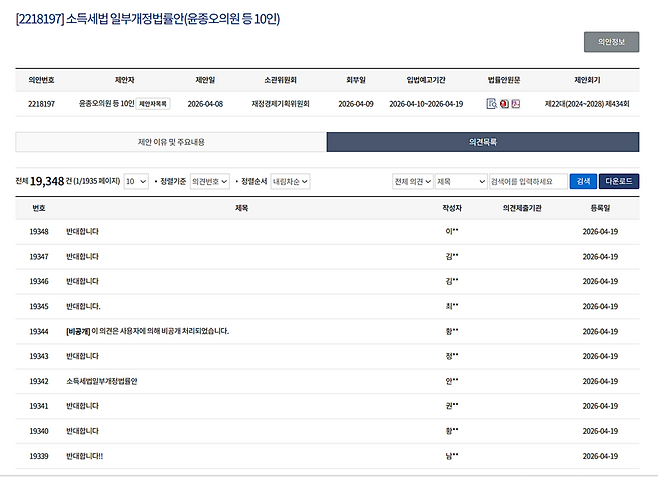Image resolution: width=658 pixels, height=477 pixels.
Task: Expand the 정렬순서 내림차순 dropdown
Action: click(290, 181)
